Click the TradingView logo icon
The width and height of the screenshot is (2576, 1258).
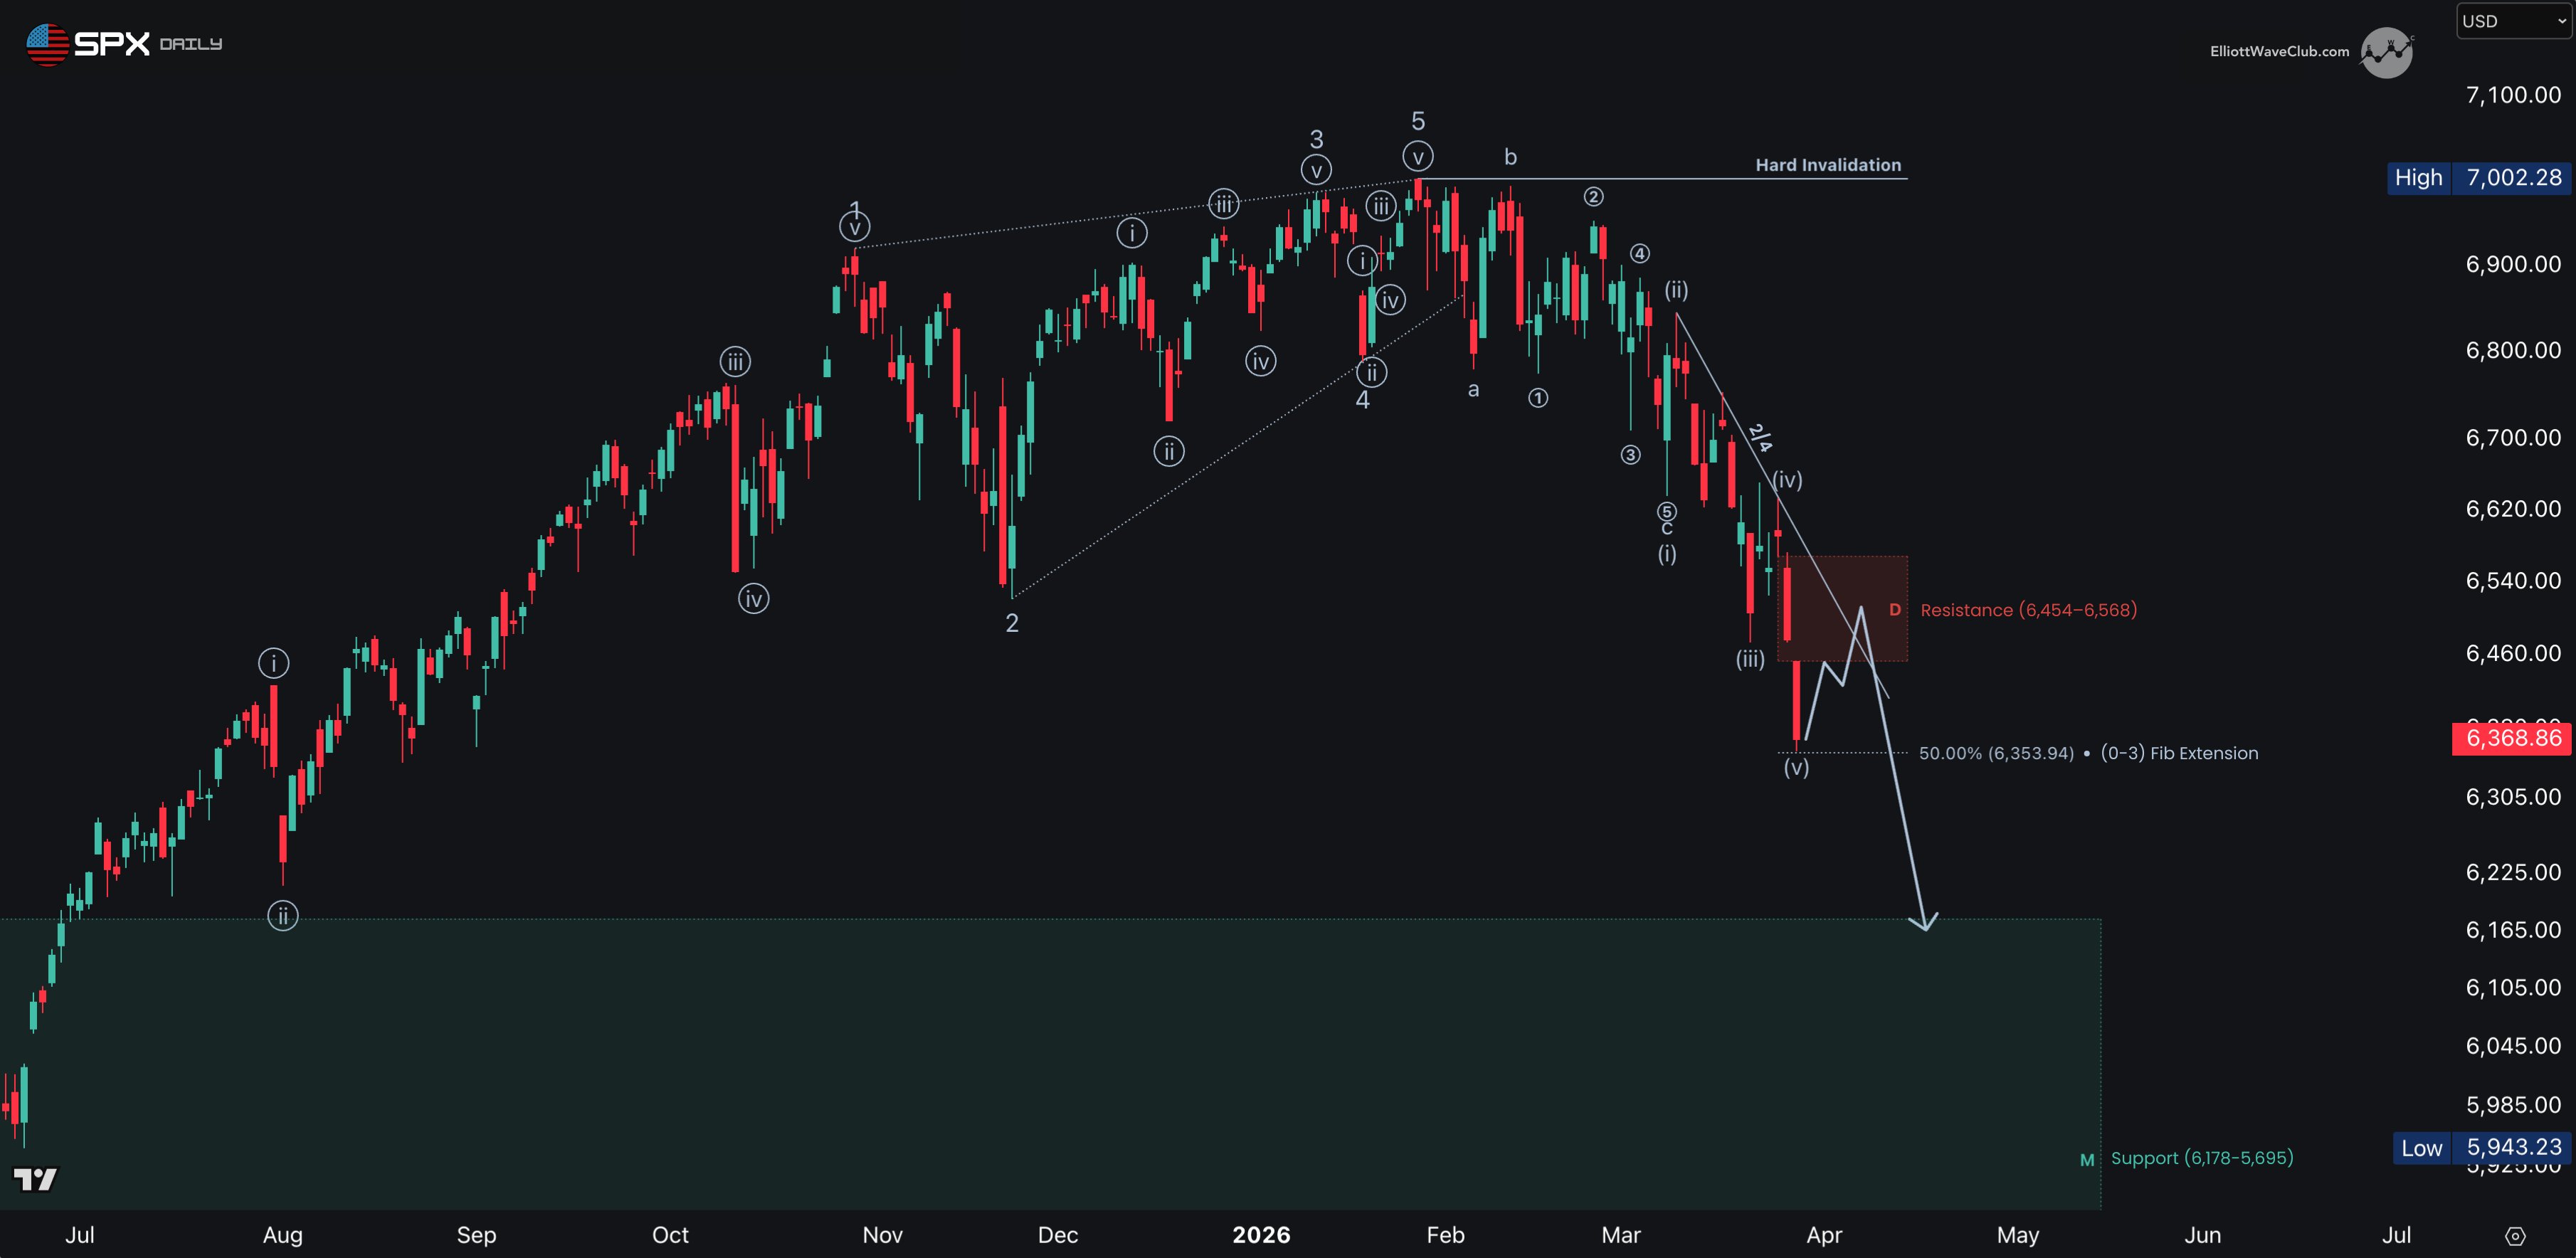(x=35, y=1179)
